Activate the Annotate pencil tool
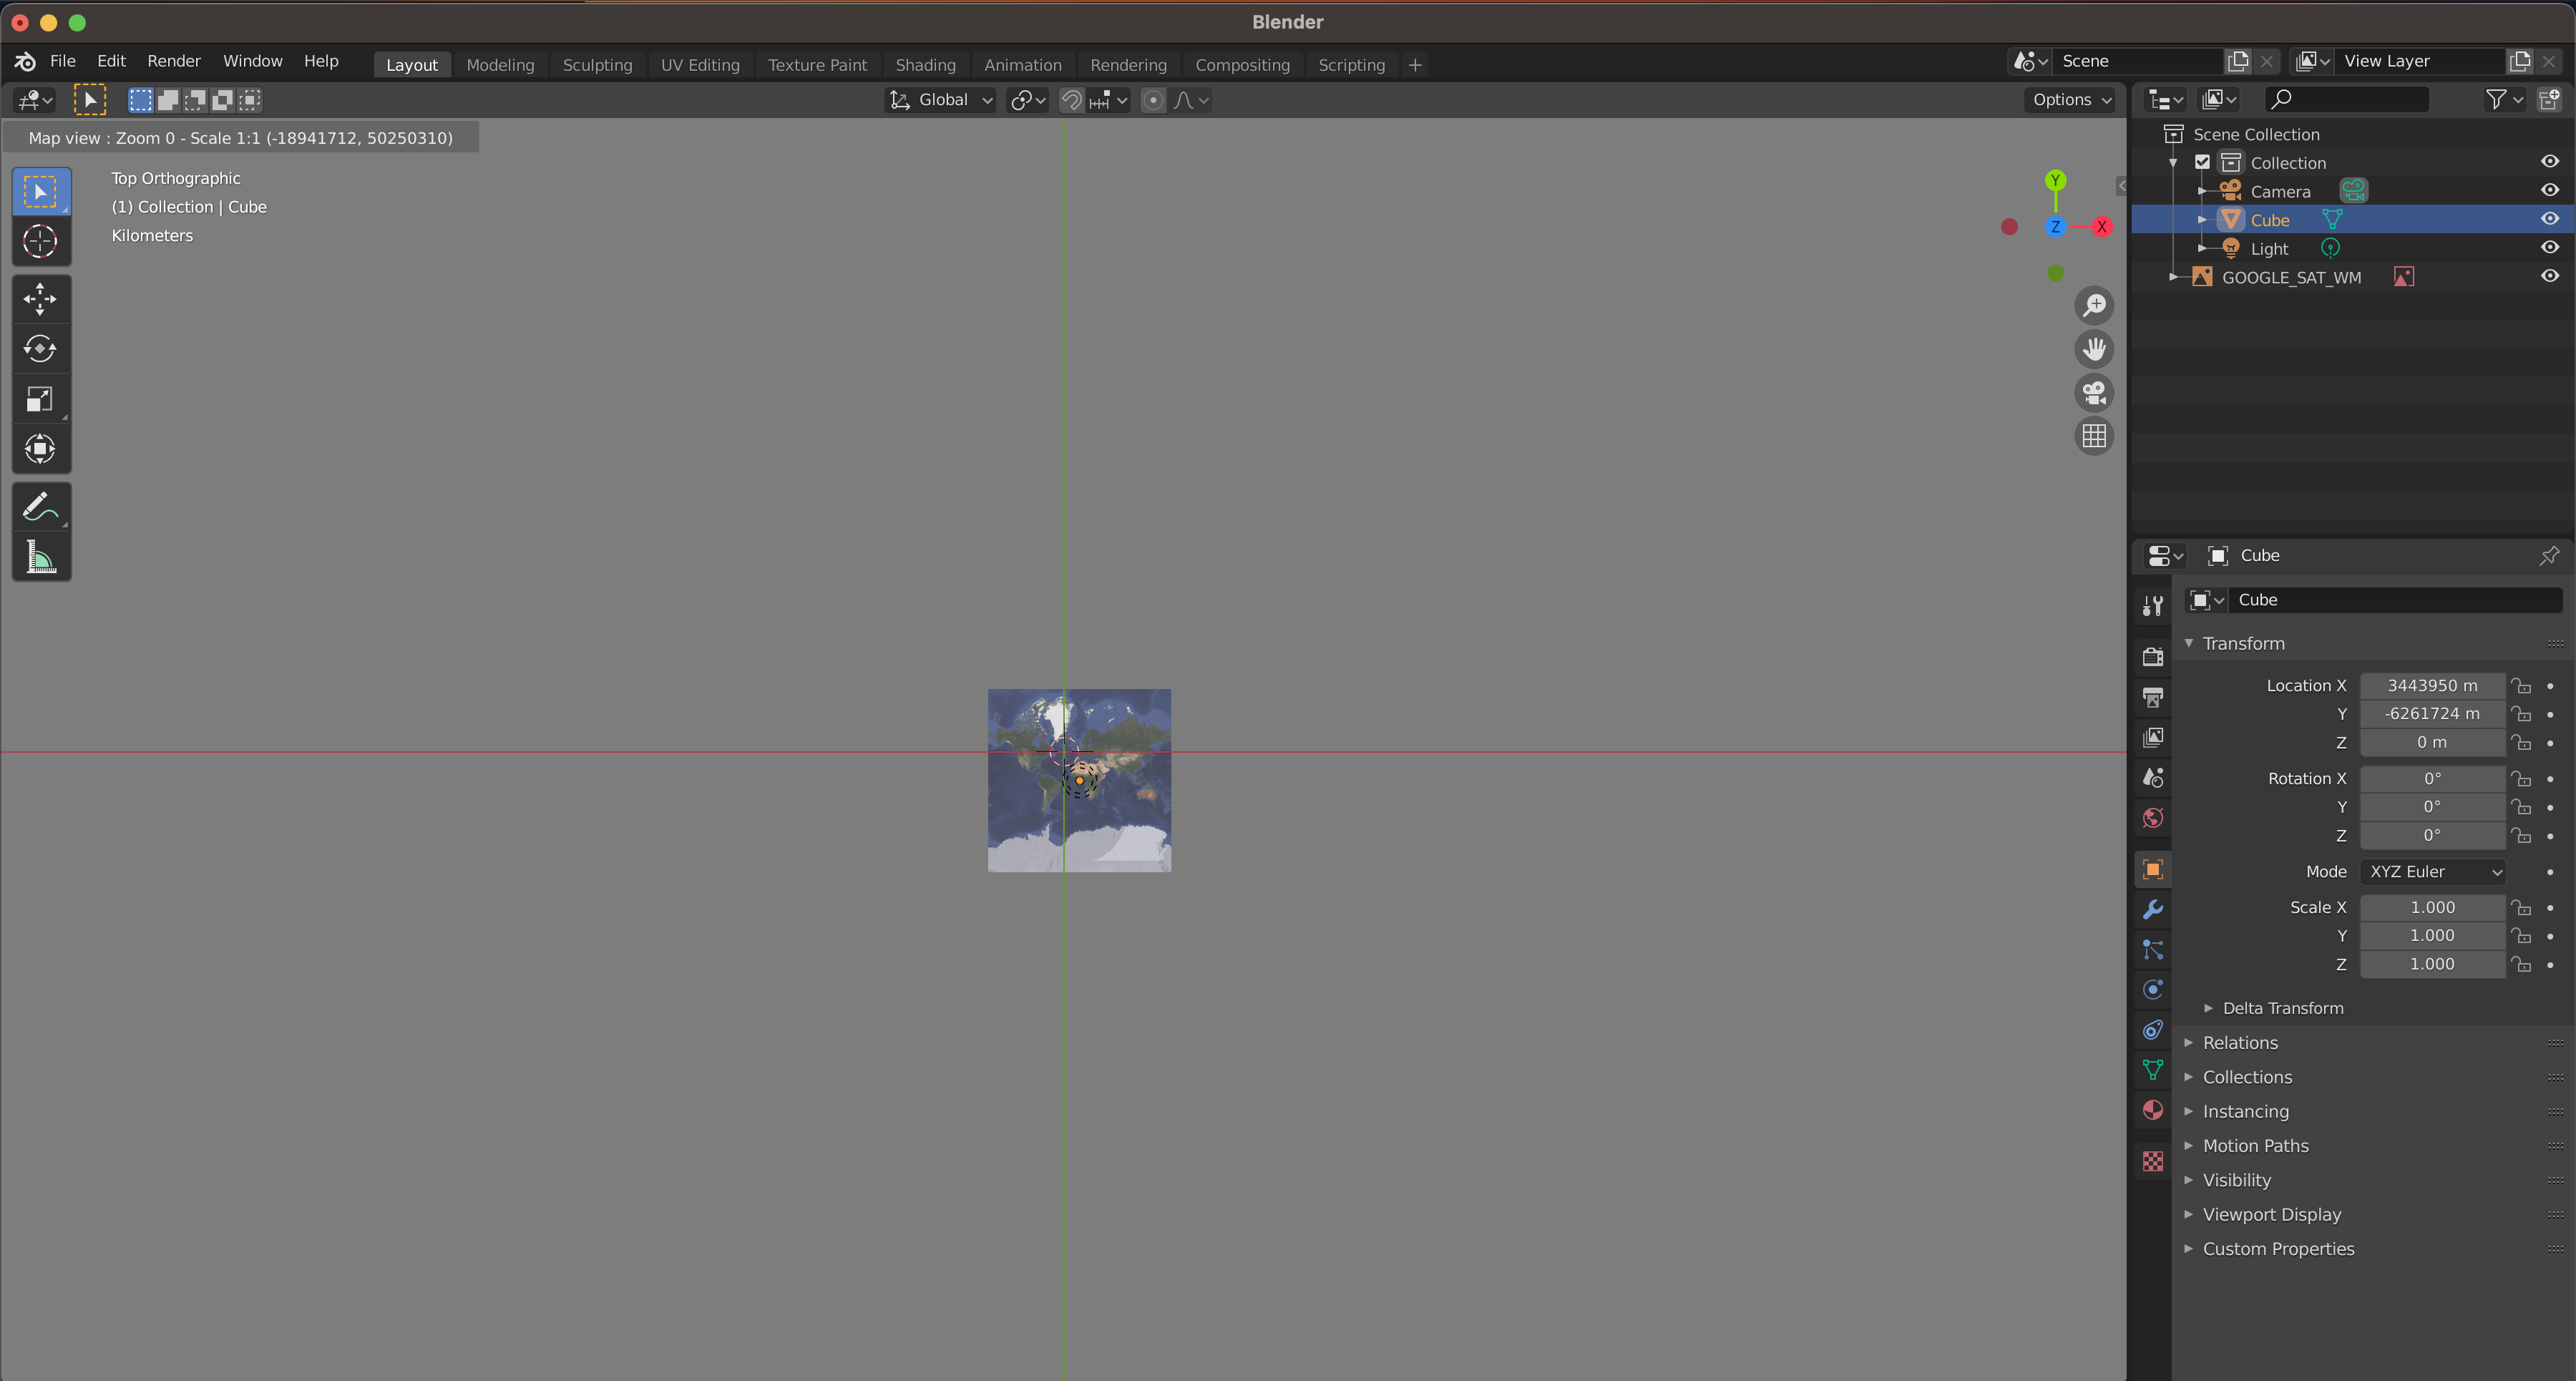The width and height of the screenshot is (2576, 1381). click(x=40, y=507)
